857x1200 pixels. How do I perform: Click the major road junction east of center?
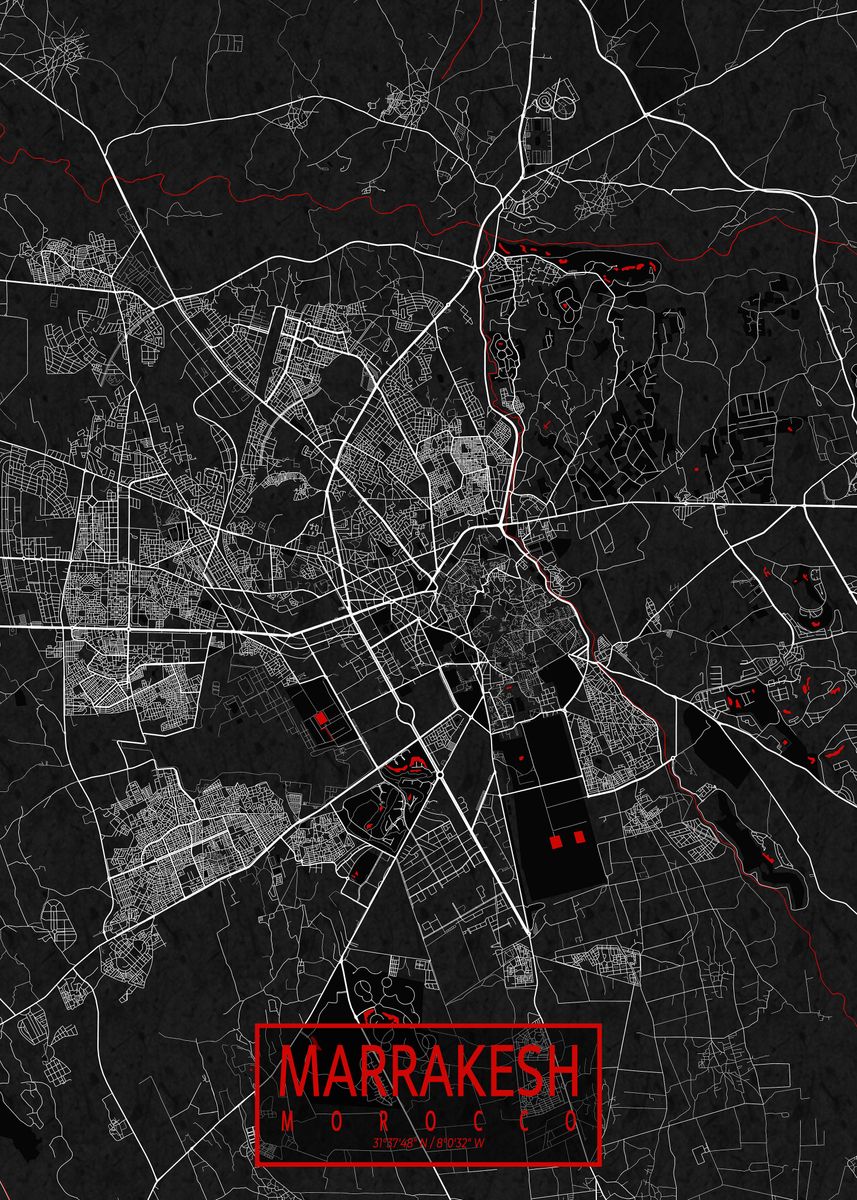504,523
